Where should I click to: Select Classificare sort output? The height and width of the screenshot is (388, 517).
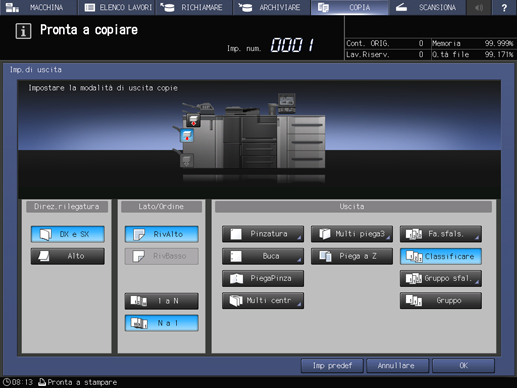tap(441, 256)
